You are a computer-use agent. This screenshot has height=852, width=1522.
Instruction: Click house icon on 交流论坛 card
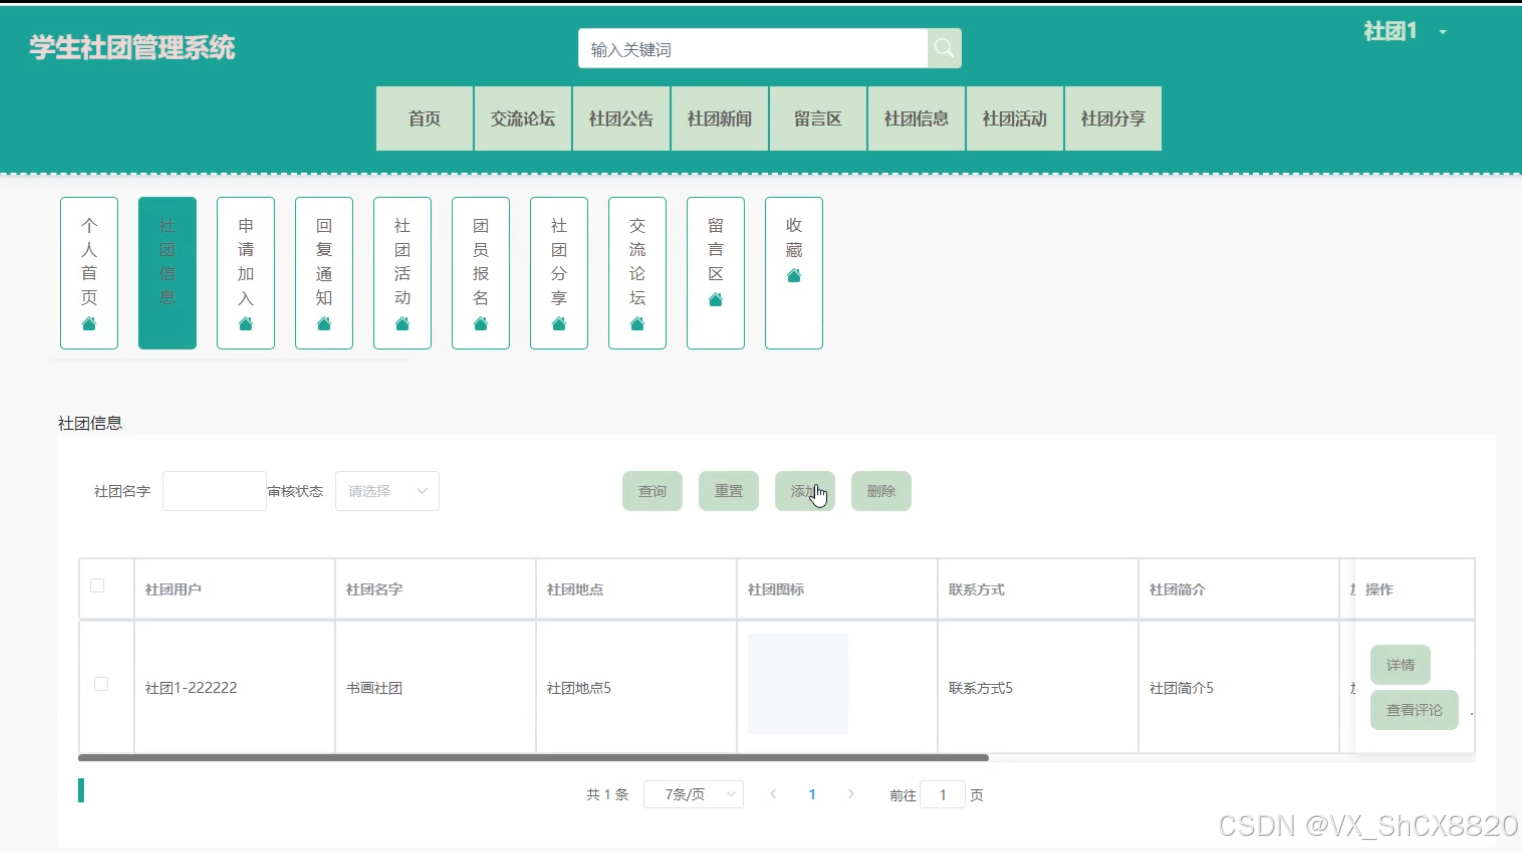(637, 323)
